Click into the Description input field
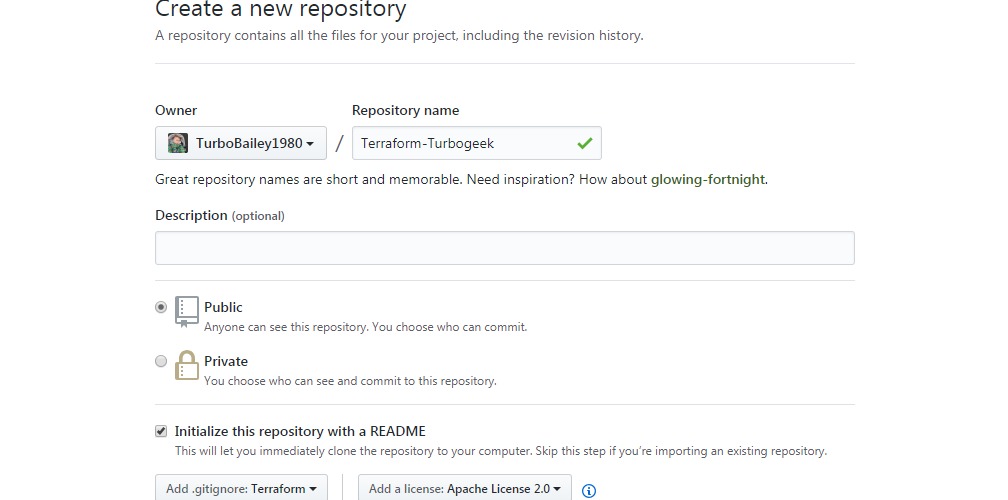This screenshot has width=1008, height=500. pos(505,248)
